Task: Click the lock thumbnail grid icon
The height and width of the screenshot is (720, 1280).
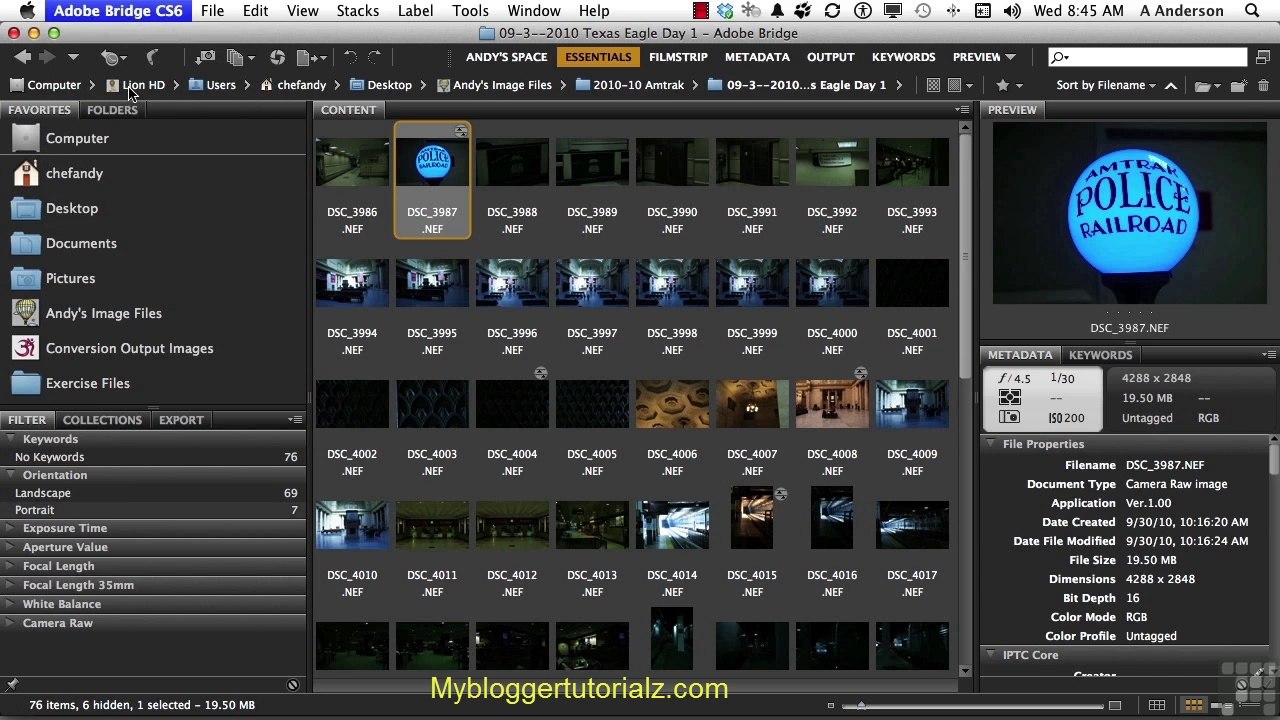Action: [1157, 705]
